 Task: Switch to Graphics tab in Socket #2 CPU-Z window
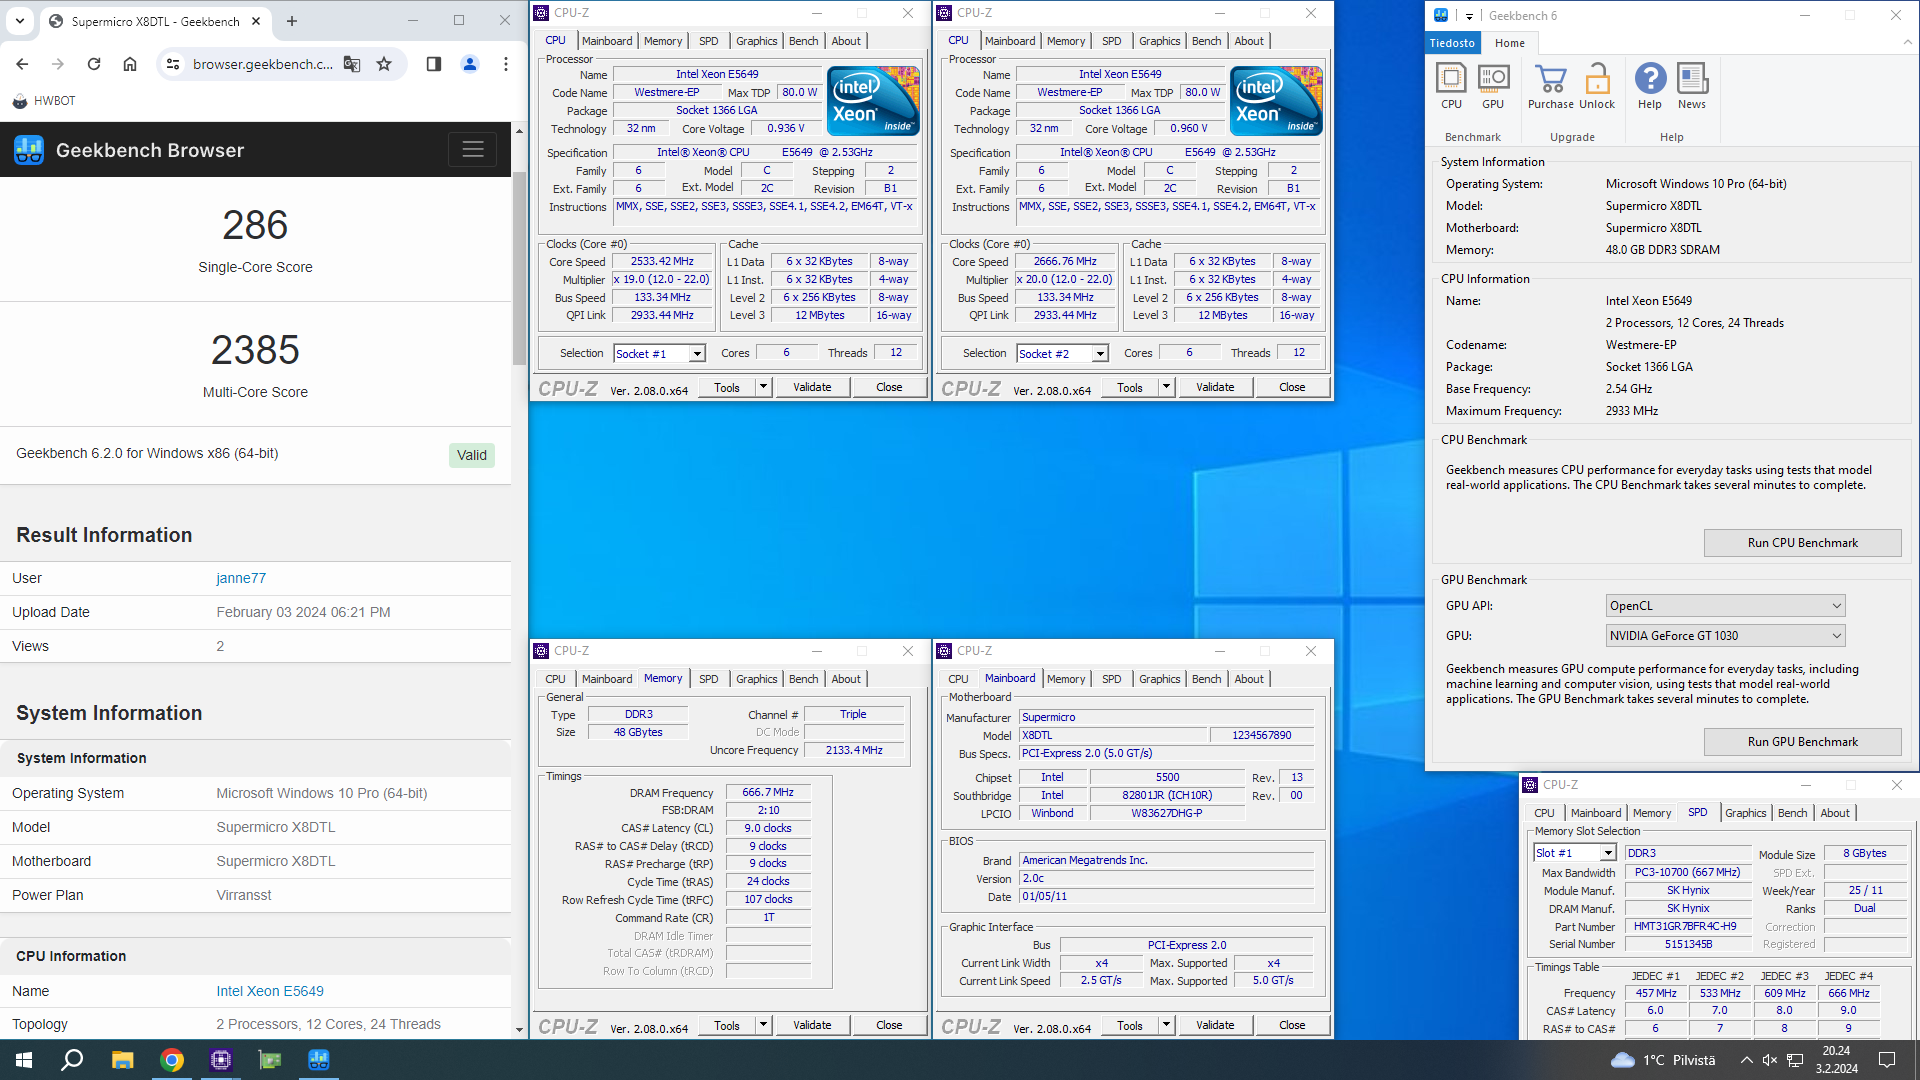[1159, 41]
